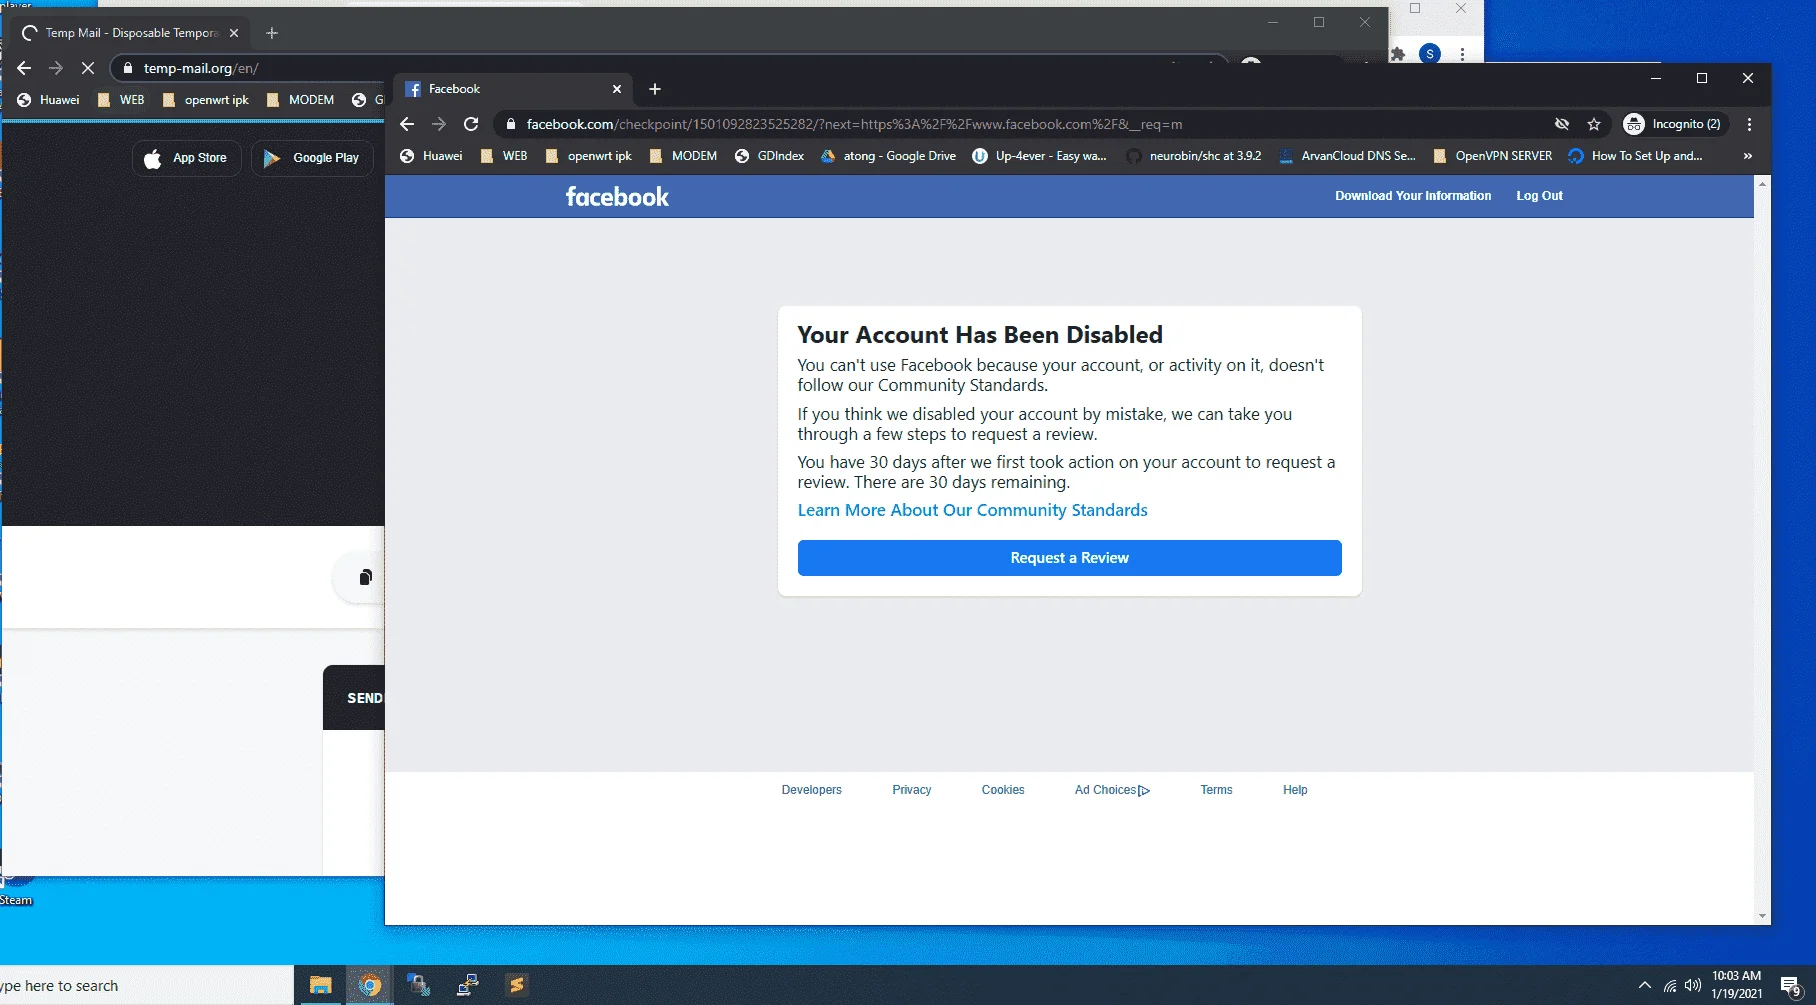Viewport: 1816px width, 1005px height.
Task: Click the scrollbar up arrow on Facebook page
Action: pos(1762,184)
